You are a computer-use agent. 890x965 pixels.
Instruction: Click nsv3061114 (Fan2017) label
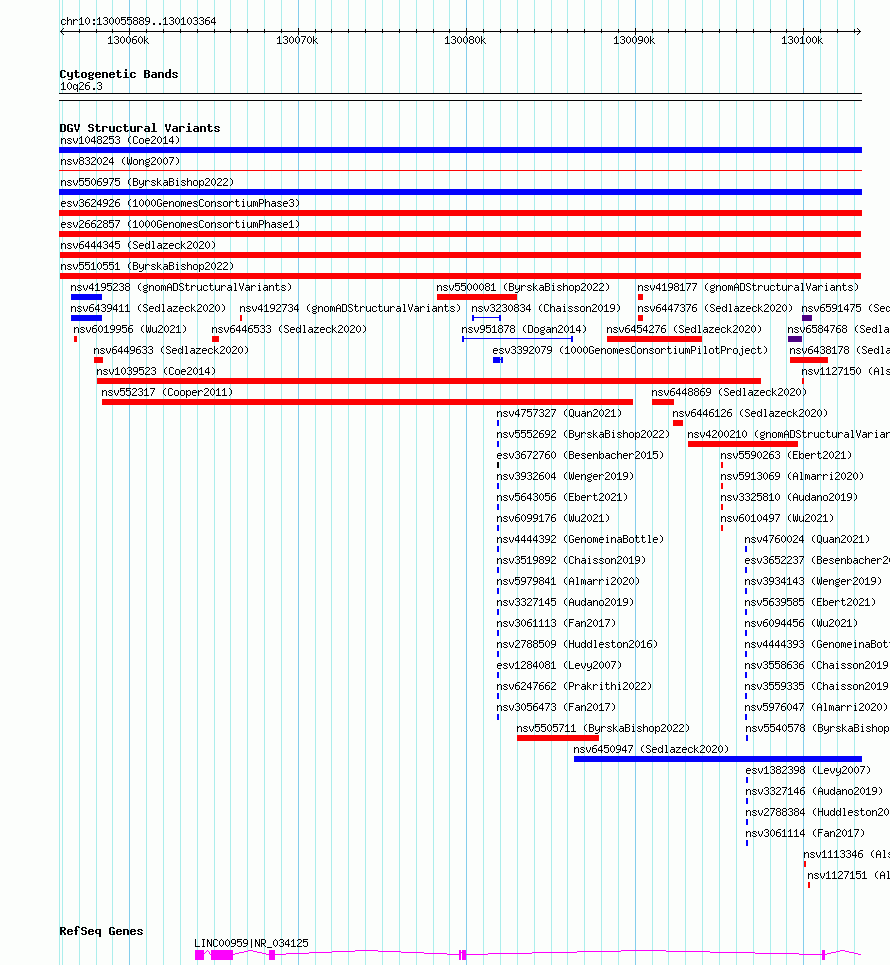805,833
